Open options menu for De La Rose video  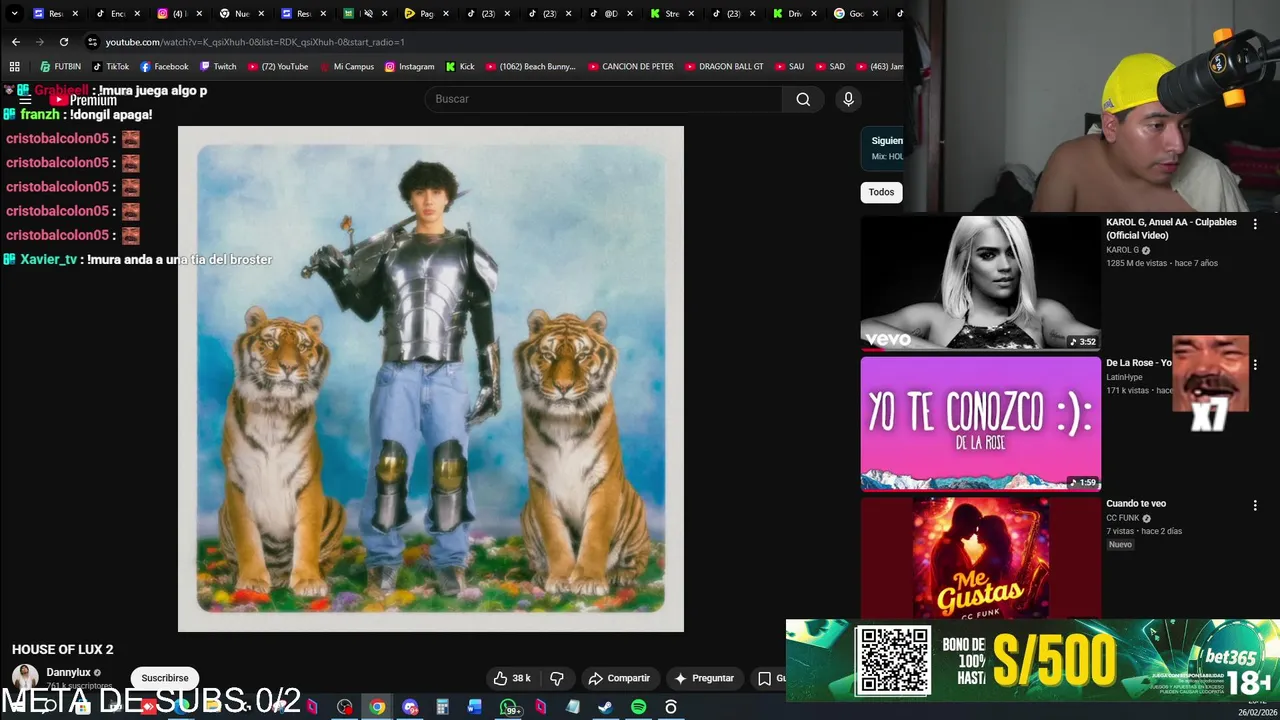pyautogui.click(x=1255, y=365)
